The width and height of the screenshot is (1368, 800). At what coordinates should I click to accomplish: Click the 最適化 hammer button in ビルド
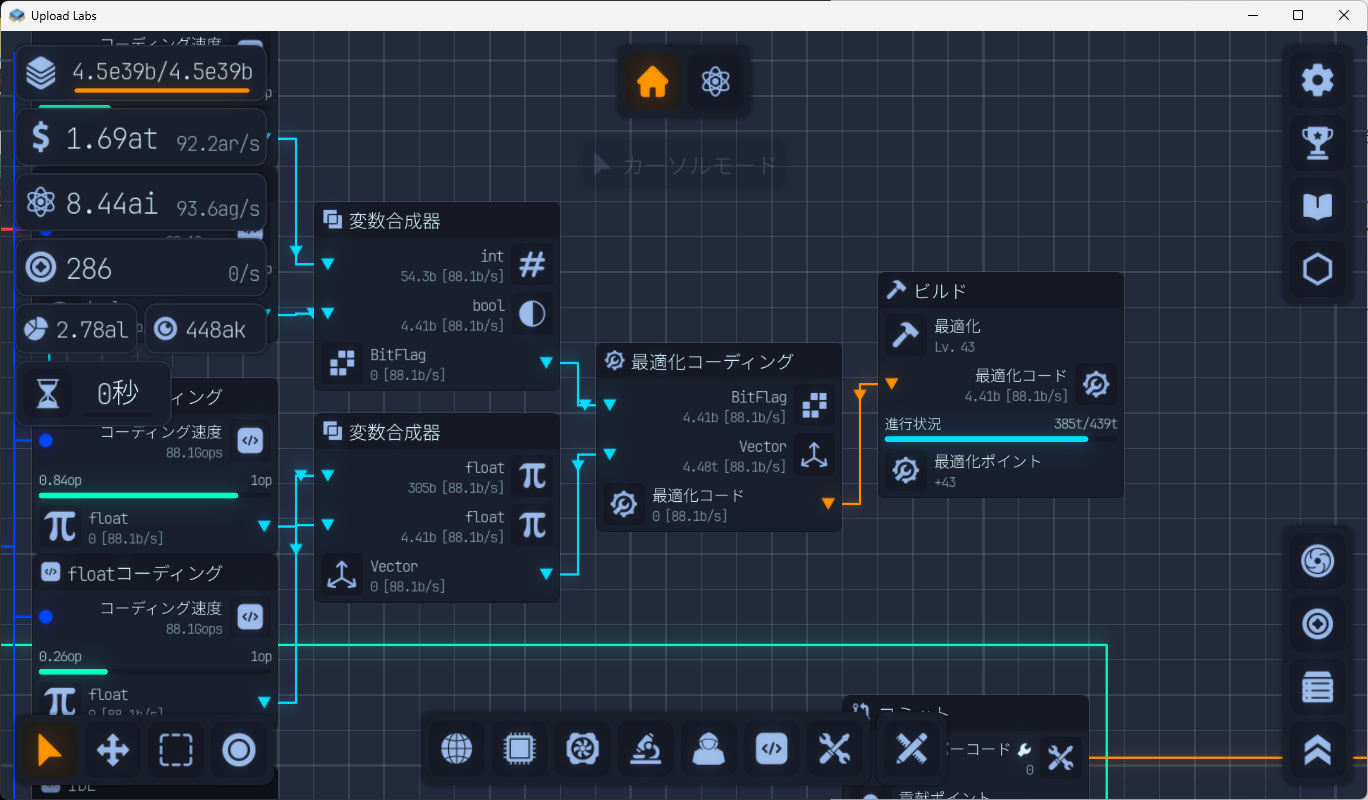click(x=905, y=335)
